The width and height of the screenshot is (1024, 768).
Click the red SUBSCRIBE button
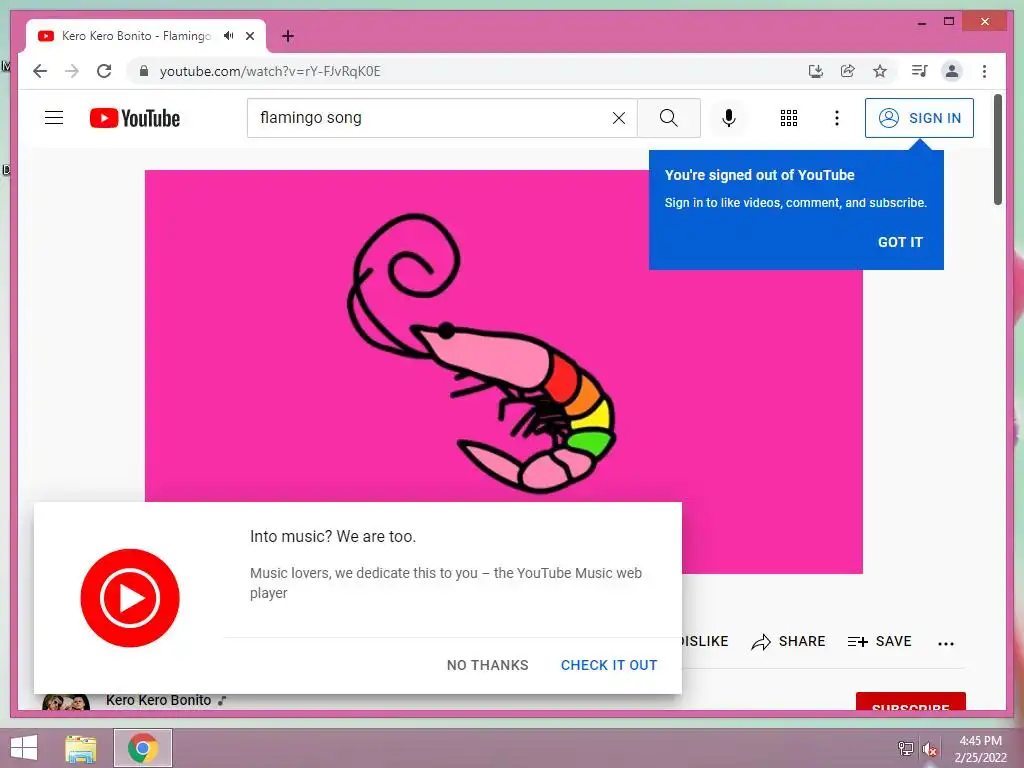tap(910, 702)
